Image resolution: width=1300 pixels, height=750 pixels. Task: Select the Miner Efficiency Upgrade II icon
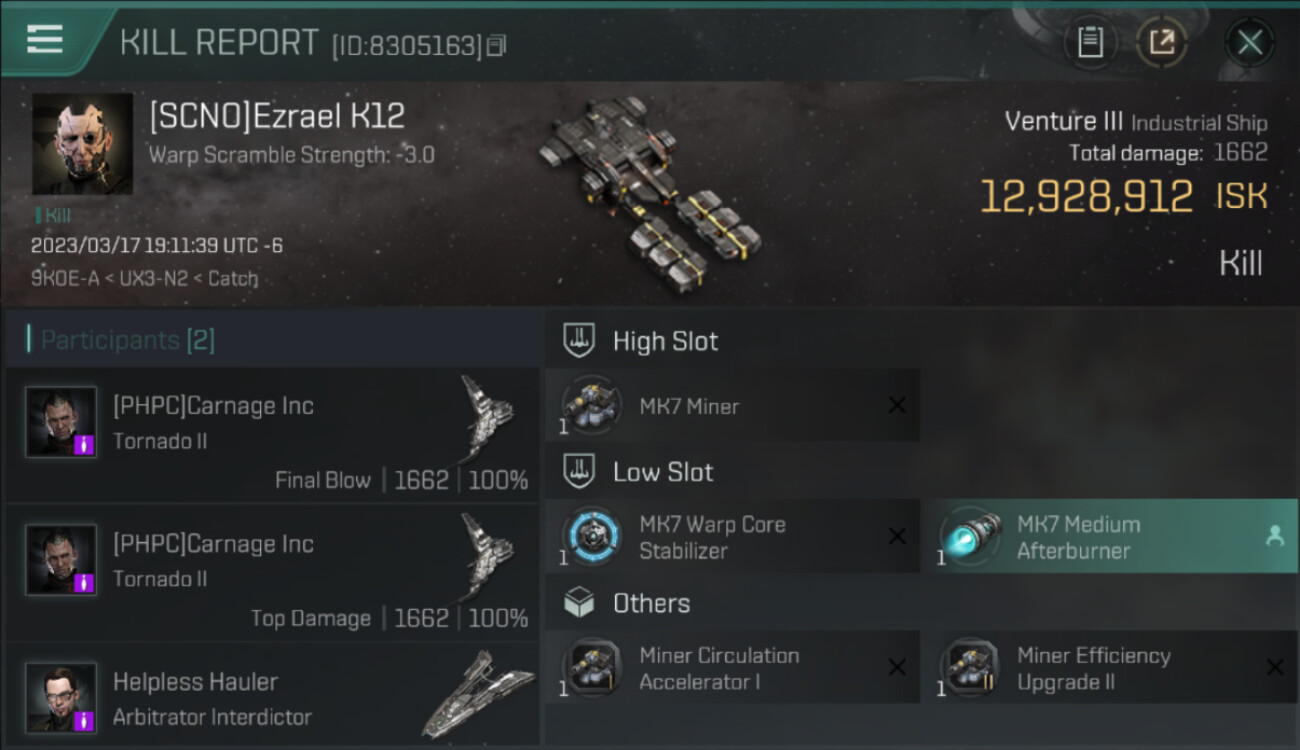[x=970, y=668]
